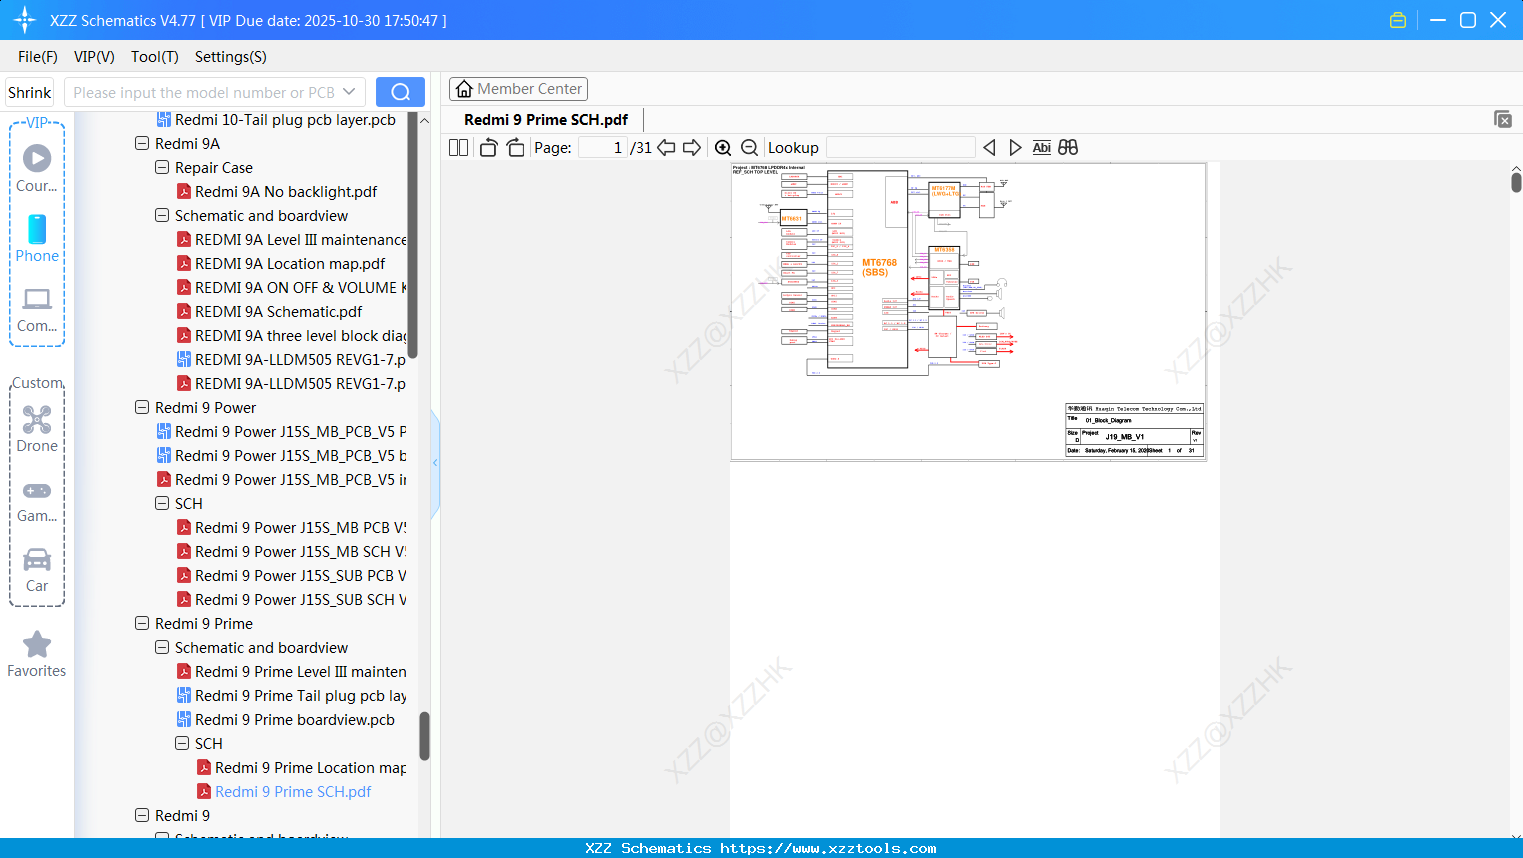Open REDMI 9A ON OFF & VOLUME file
1523x858 pixels.
(291, 288)
